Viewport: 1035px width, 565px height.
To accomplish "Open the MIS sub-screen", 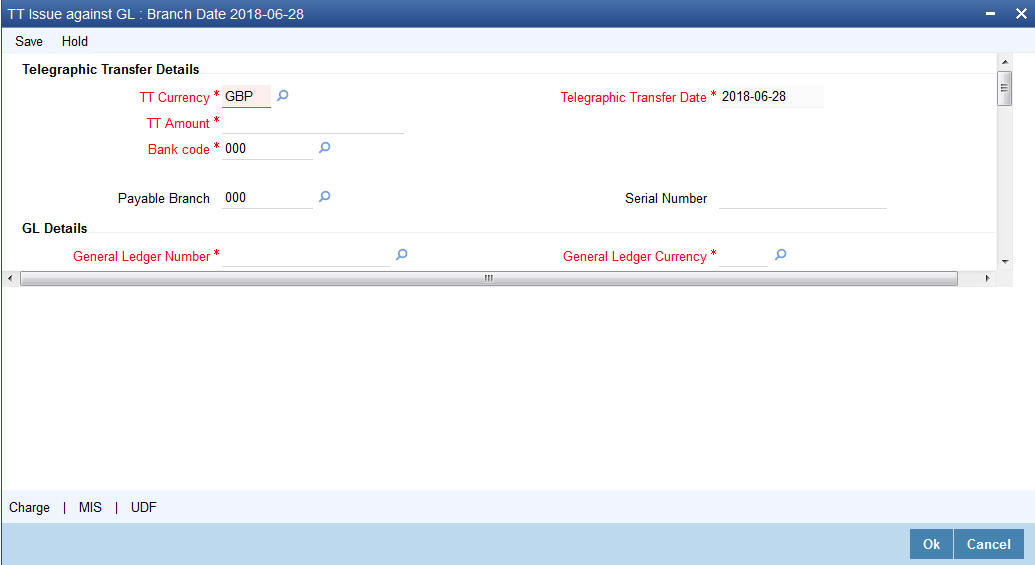I will tap(90, 507).
